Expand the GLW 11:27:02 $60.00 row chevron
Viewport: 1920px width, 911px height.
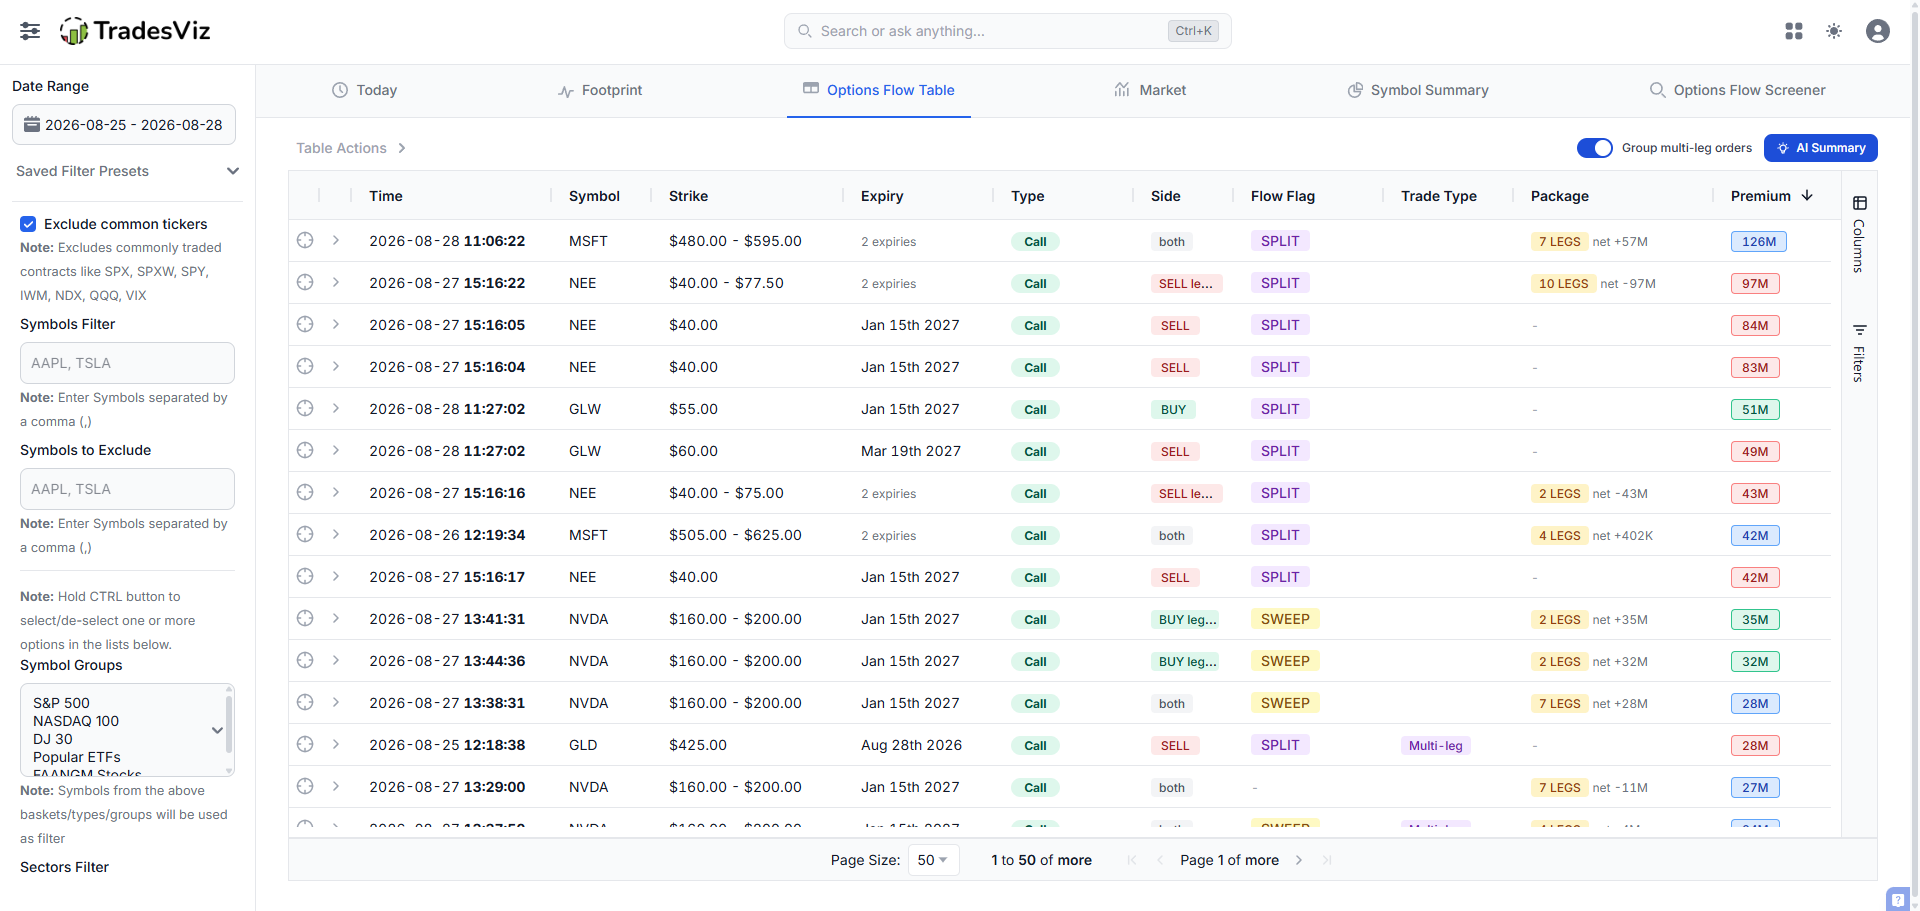pos(336,450)
